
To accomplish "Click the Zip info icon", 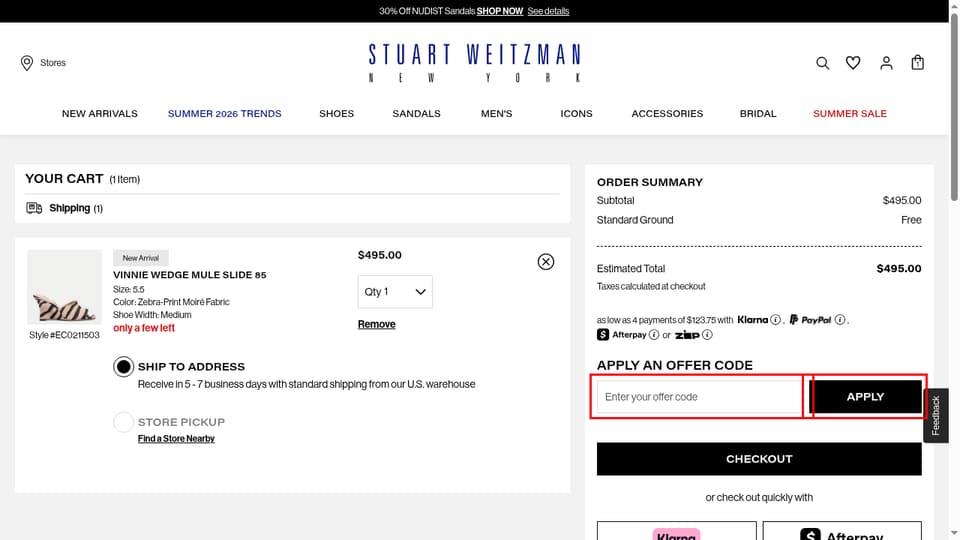I will tap(707, 335).
